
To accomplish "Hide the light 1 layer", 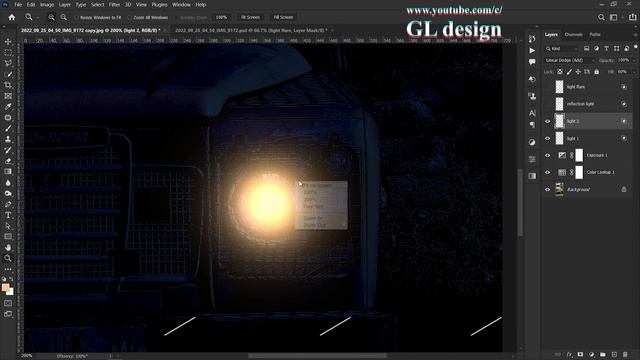I will click(x=547, y=138).
